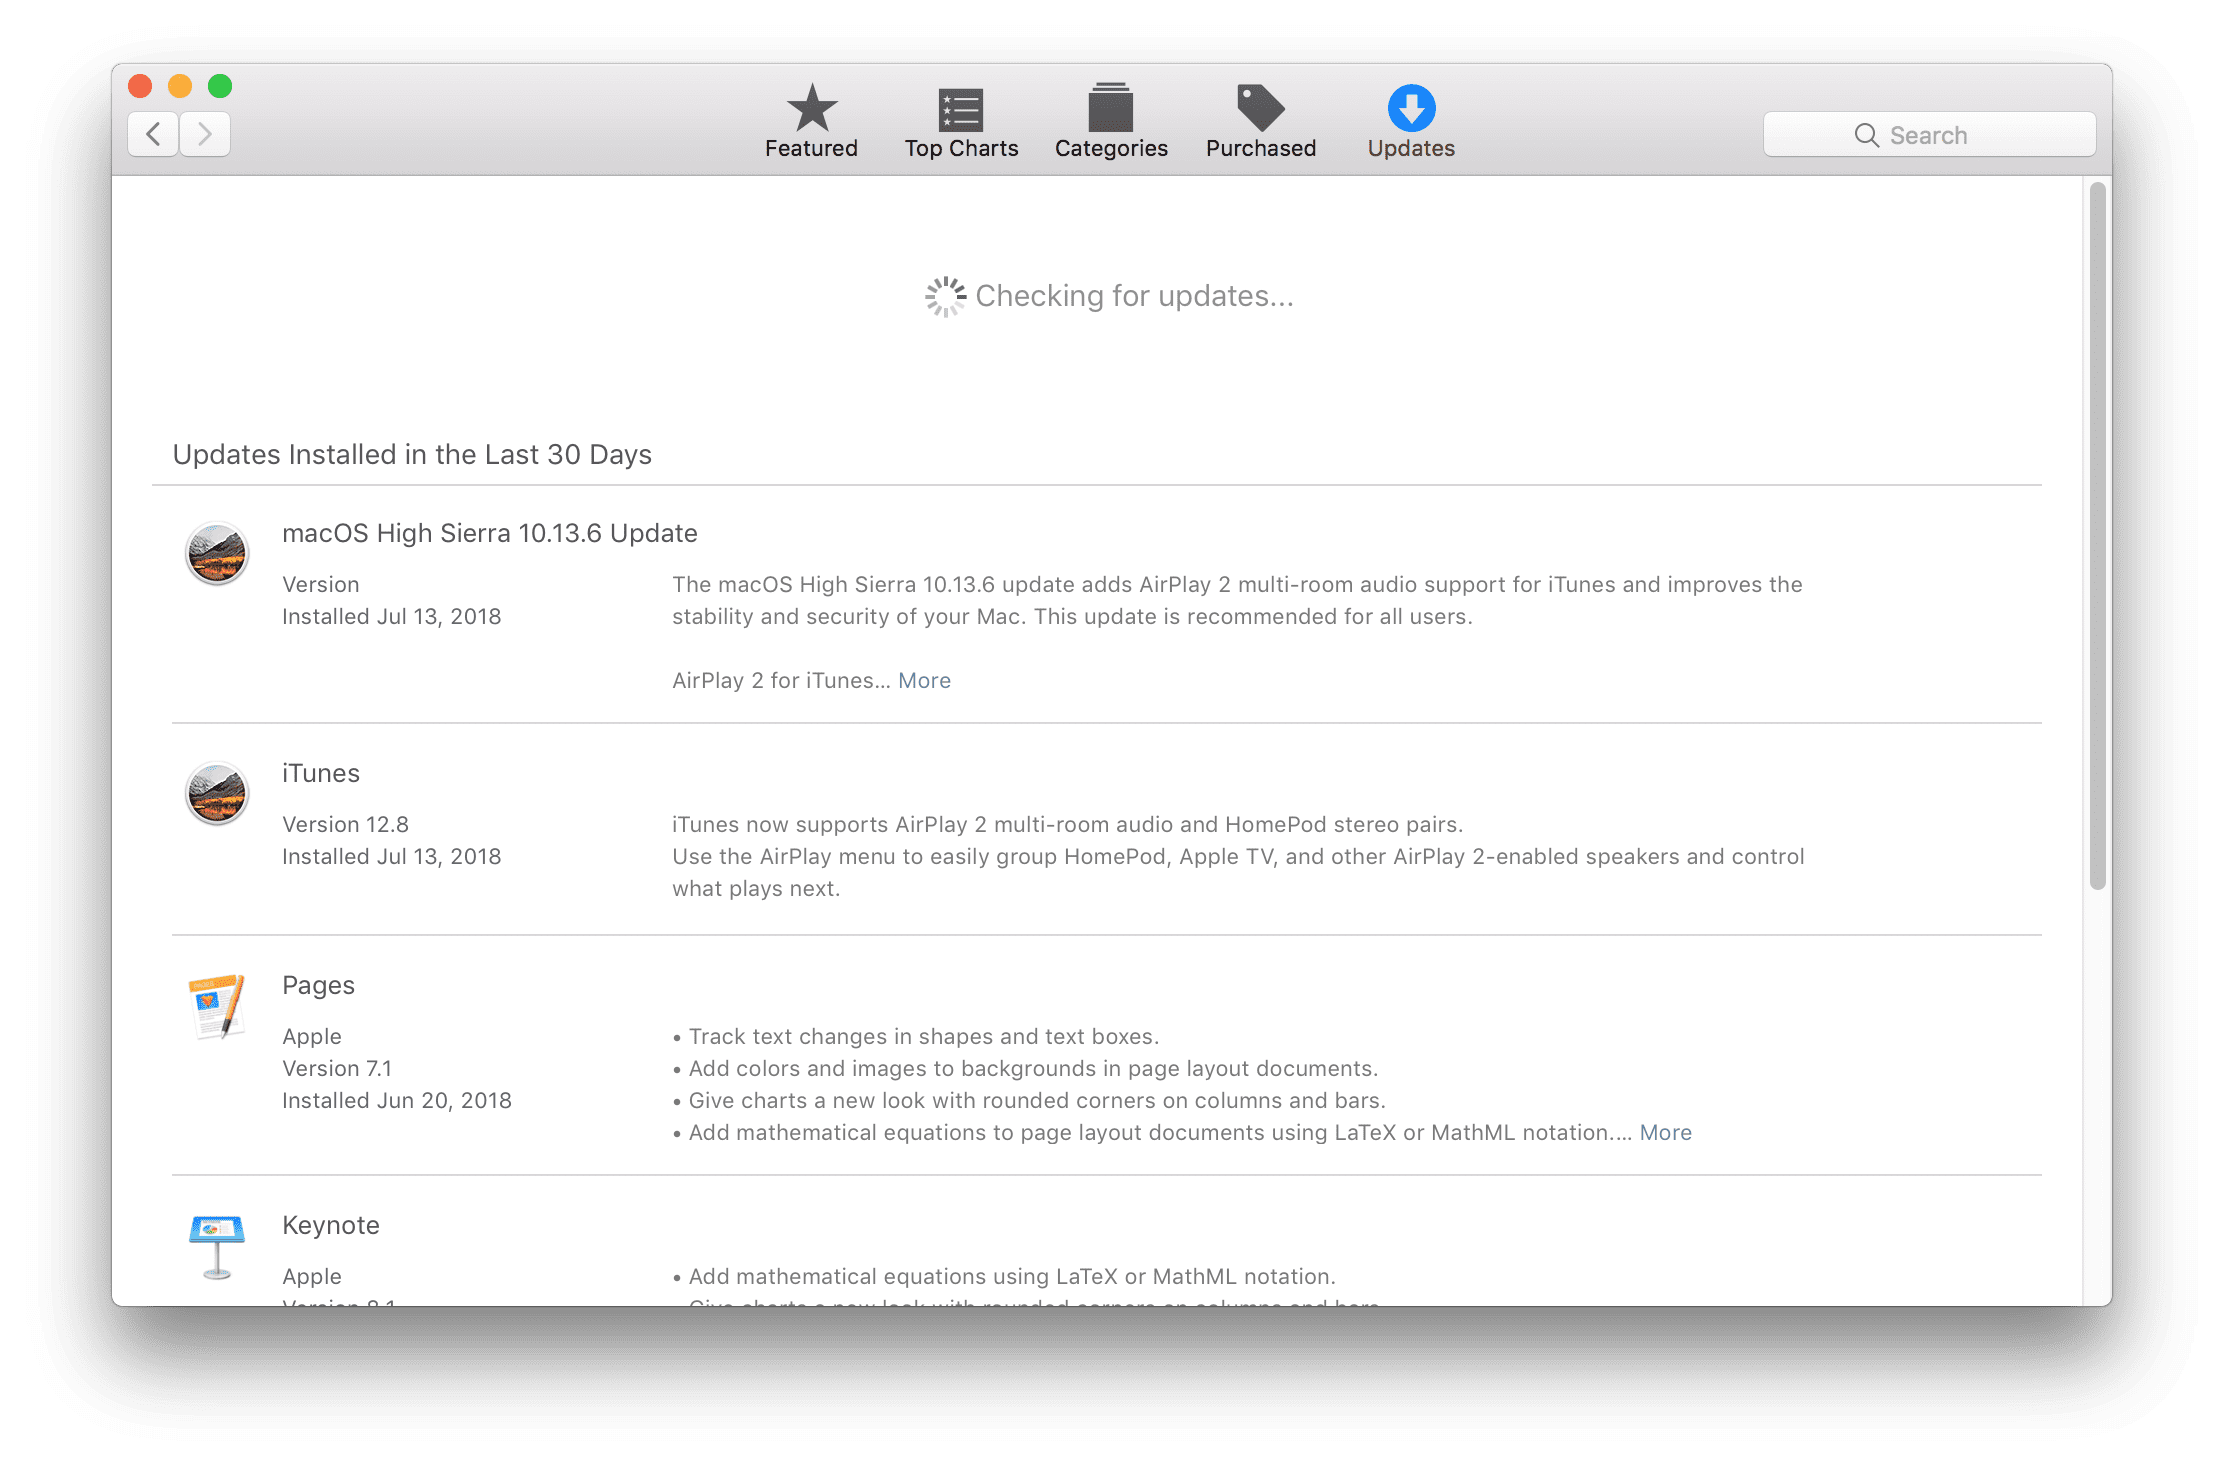Click the iTunes update icon
Image resolution: width=2224 pixels, height=1466 pixels.
click(x=217, y=793)
